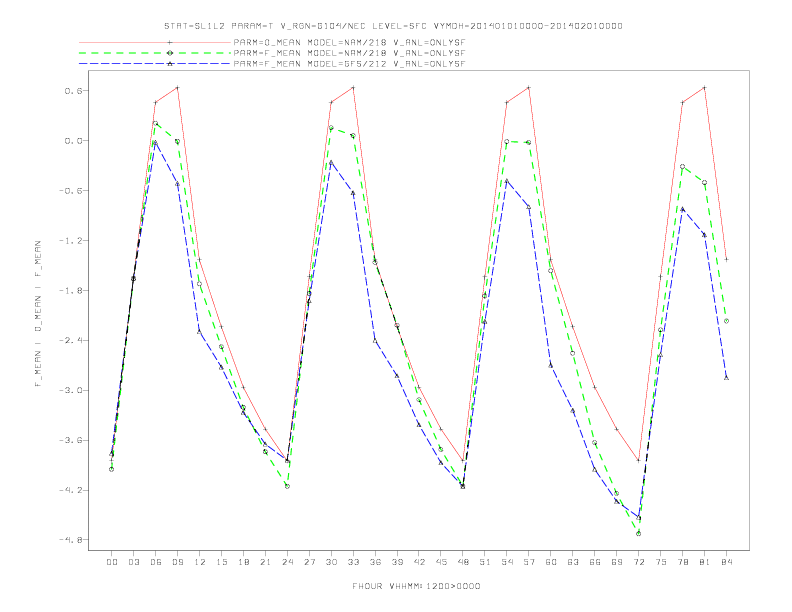Click the y-axis tick label -1.2
The height and width of the screenshot is (612, 792).
70,241
